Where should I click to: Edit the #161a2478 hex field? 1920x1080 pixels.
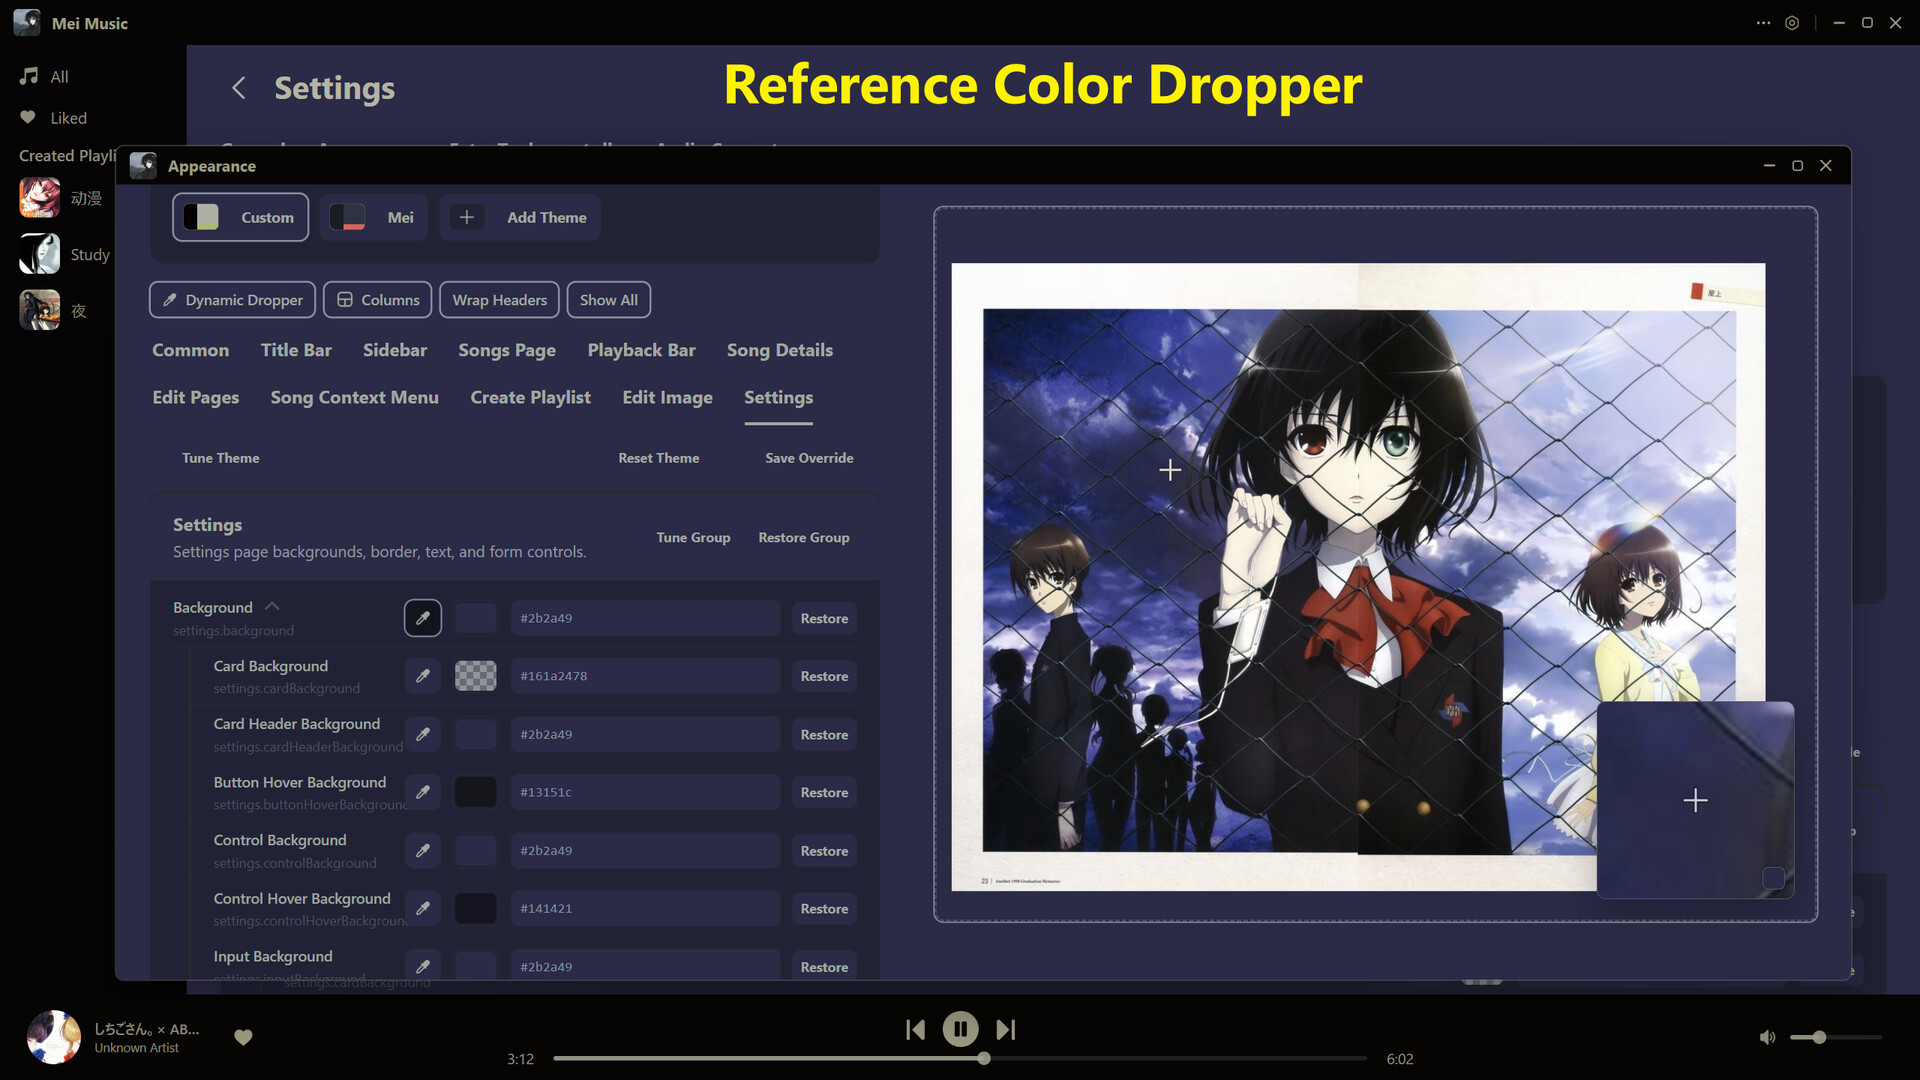[645, 676]
